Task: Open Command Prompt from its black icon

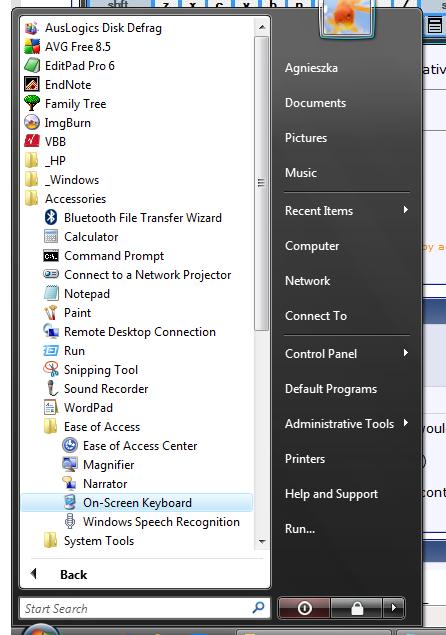Action: click(x=51, y=256)
